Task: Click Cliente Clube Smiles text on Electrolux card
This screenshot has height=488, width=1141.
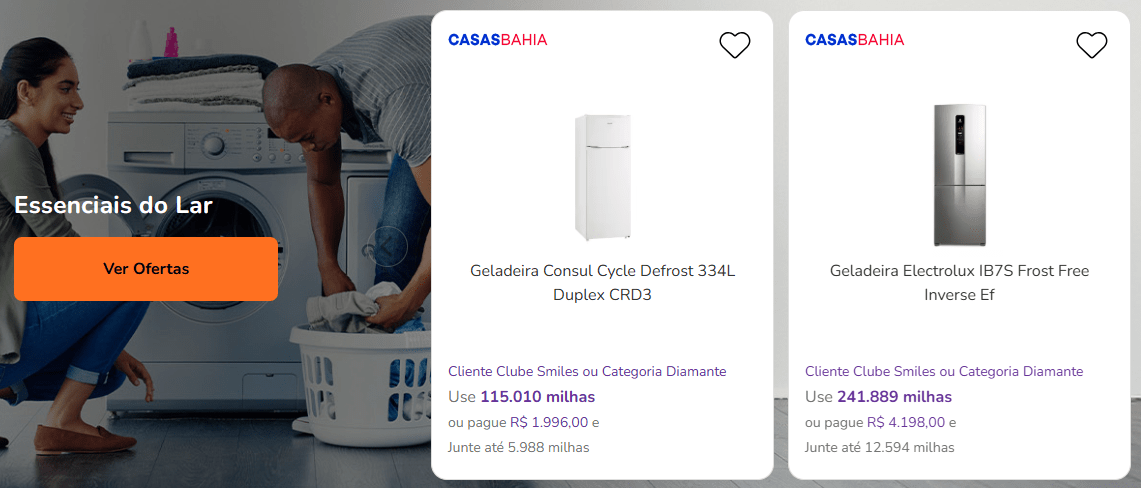Action: pos(944,372)
